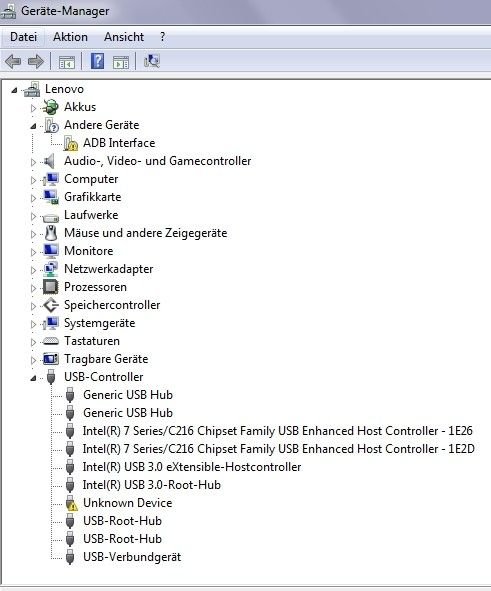Image resolution: width=491 pixels, height=591 pixels.
Task: Click the Forward arrow toolbar icon
Action: [36, 61]
